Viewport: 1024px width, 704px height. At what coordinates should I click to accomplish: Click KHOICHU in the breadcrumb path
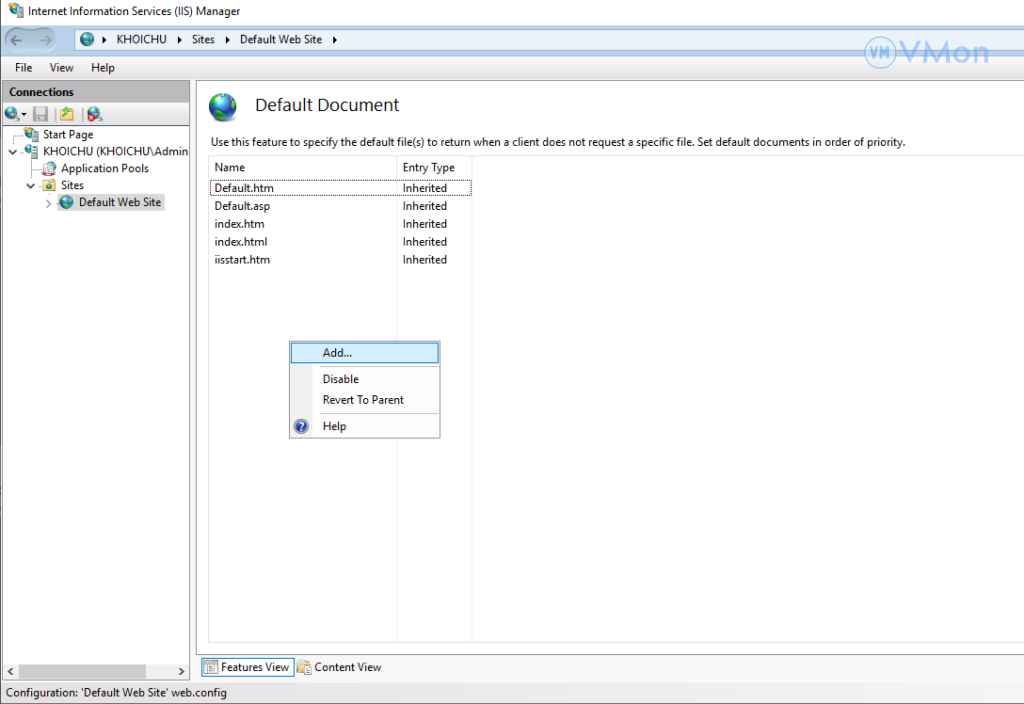pyautogui.click(x=142, y=39)
